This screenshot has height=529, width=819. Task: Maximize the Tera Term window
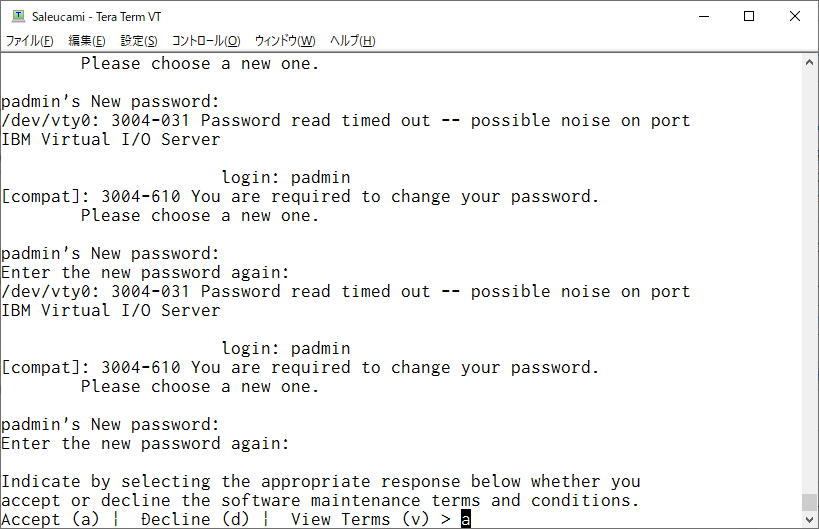coord(749,16)
